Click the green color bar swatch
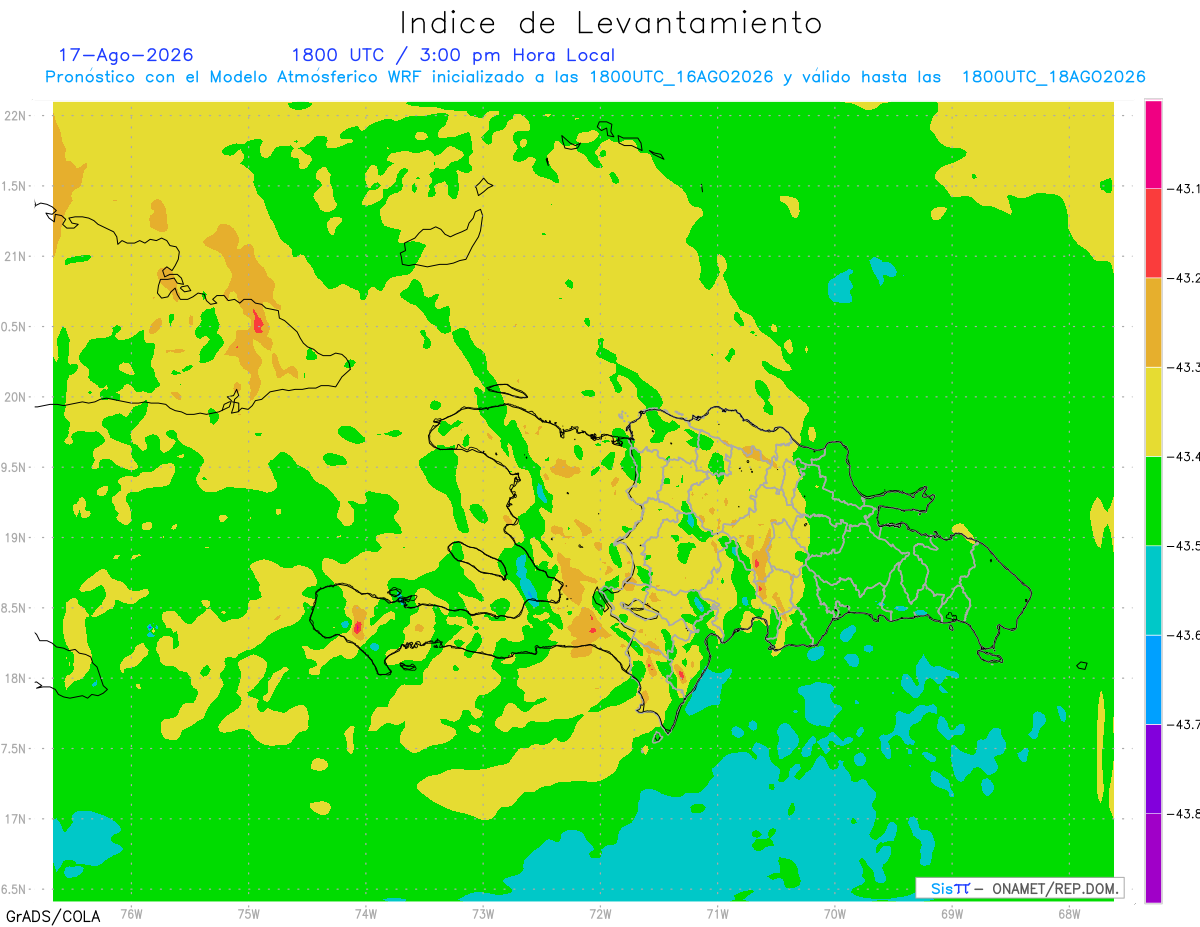The image size is (1200, 927). pos(1153,500)
